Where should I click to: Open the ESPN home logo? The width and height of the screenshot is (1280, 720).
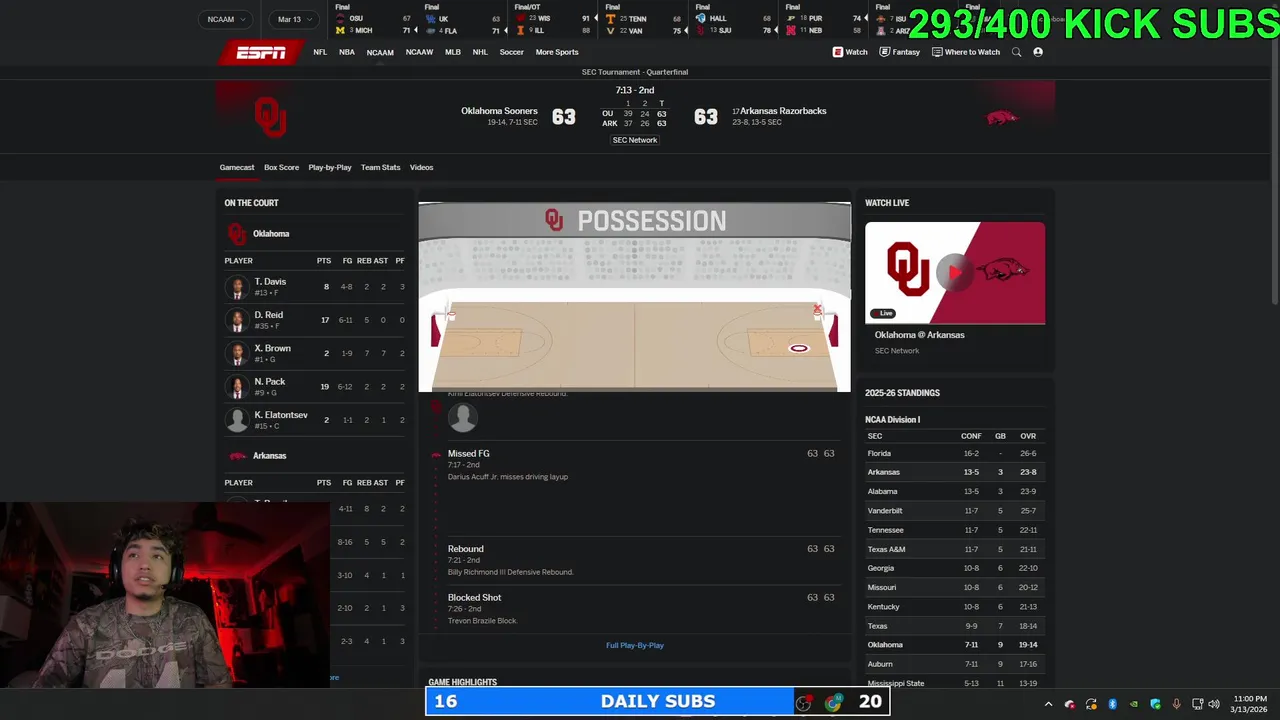[x=260, y=53]
